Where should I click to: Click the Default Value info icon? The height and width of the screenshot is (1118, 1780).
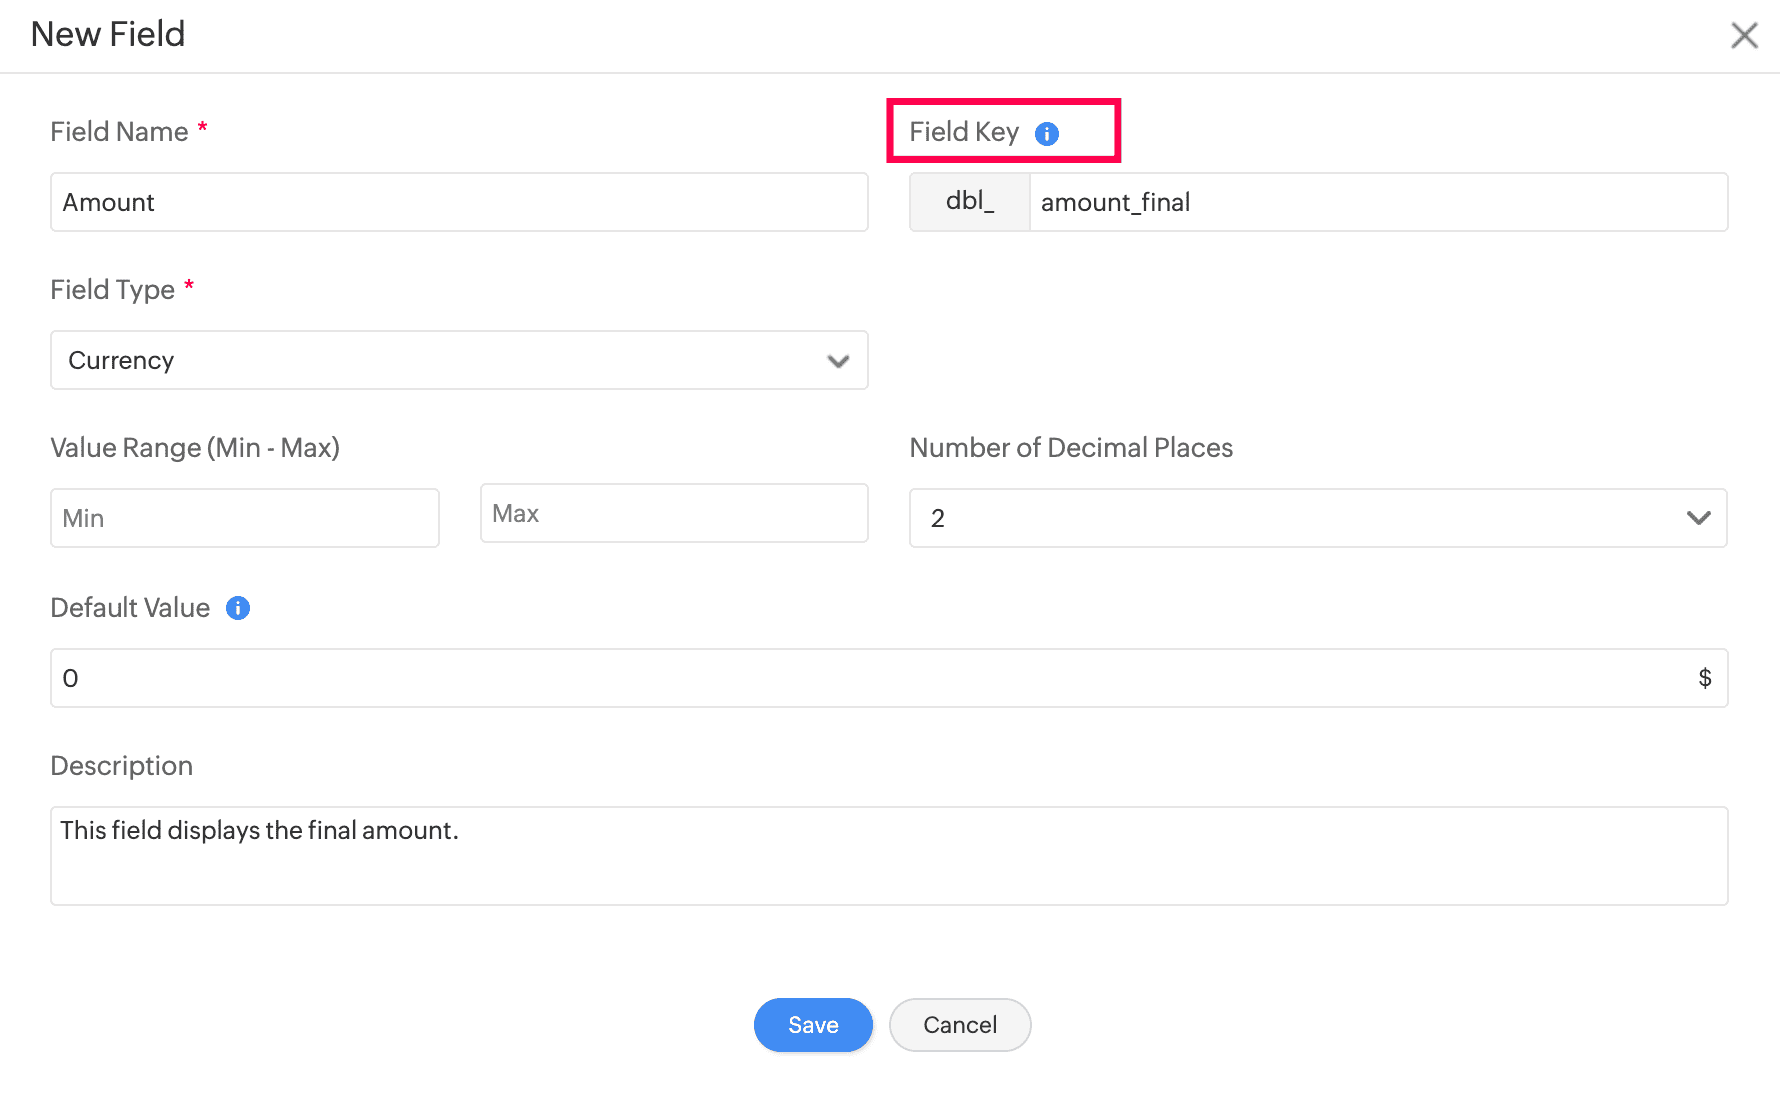click(x=238, y=607)
